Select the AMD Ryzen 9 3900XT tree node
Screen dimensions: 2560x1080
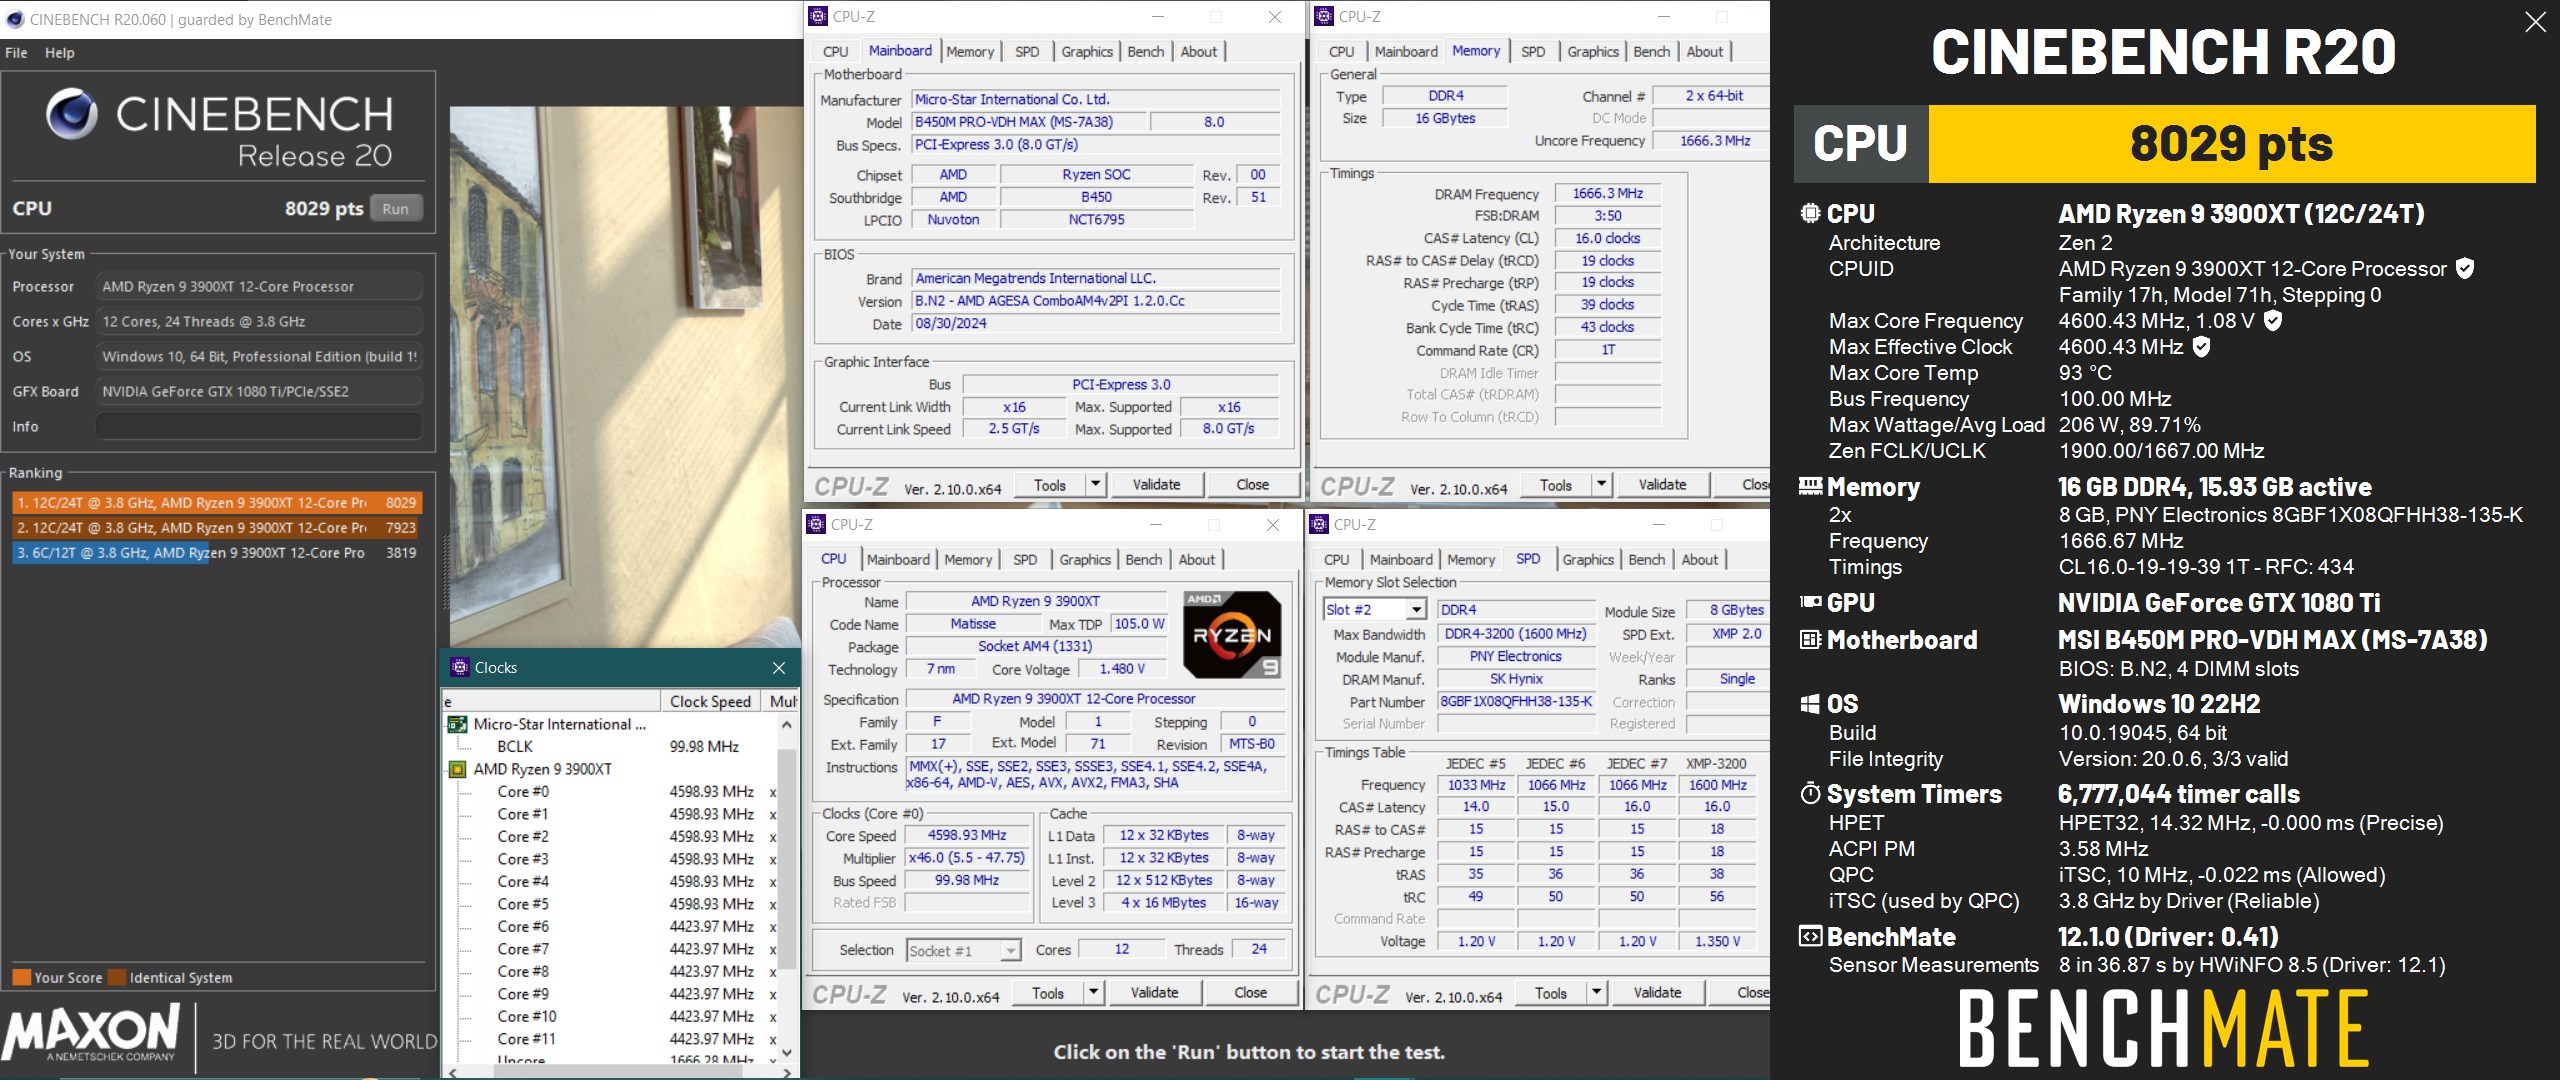click(542, 769)
